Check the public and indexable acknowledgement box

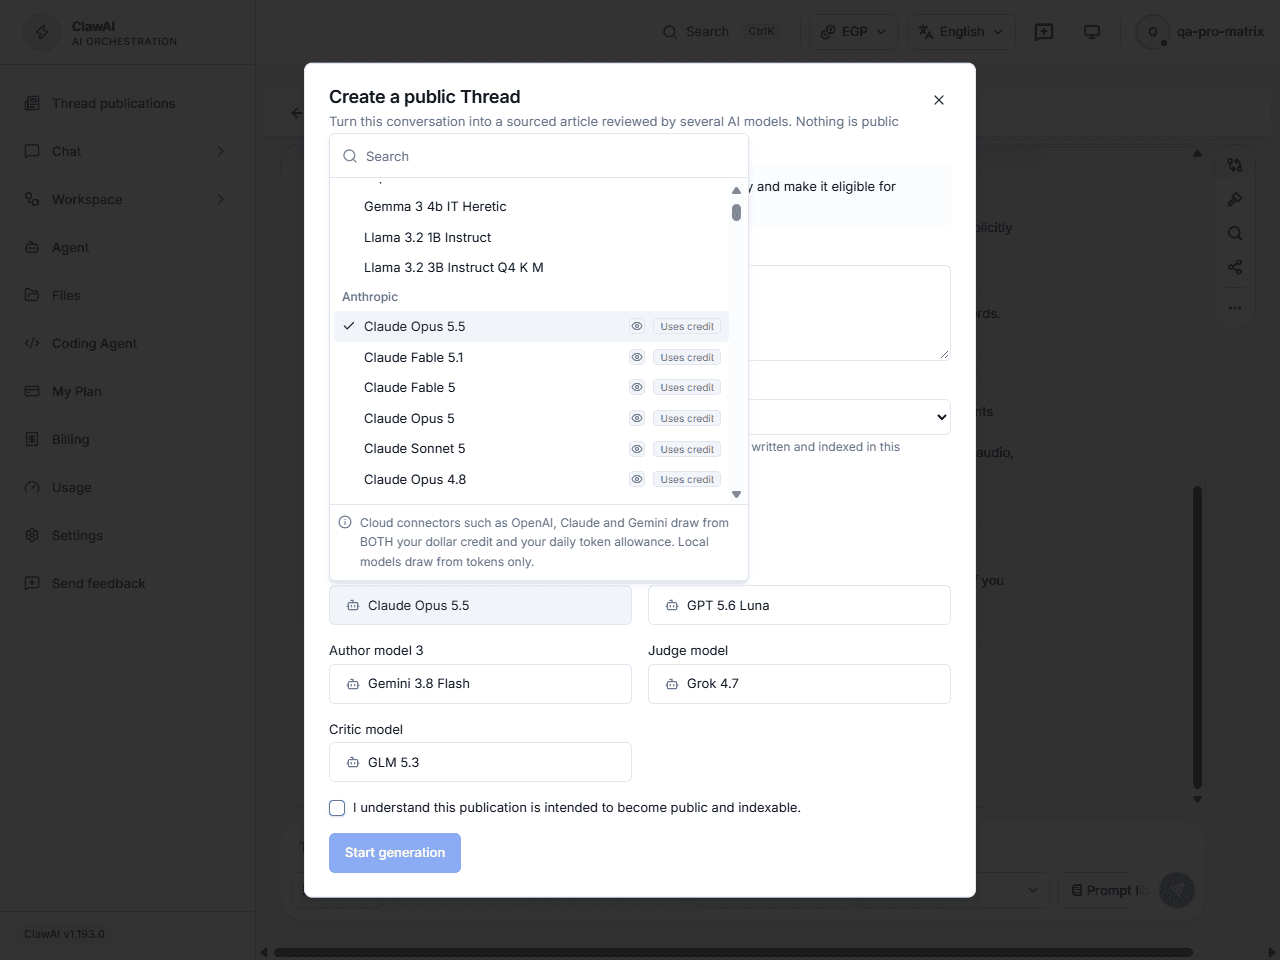(337, 808)
